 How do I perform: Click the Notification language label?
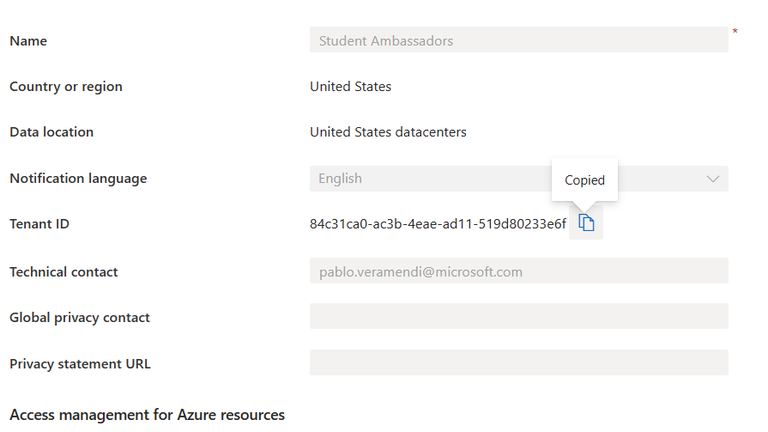point(78,179)
